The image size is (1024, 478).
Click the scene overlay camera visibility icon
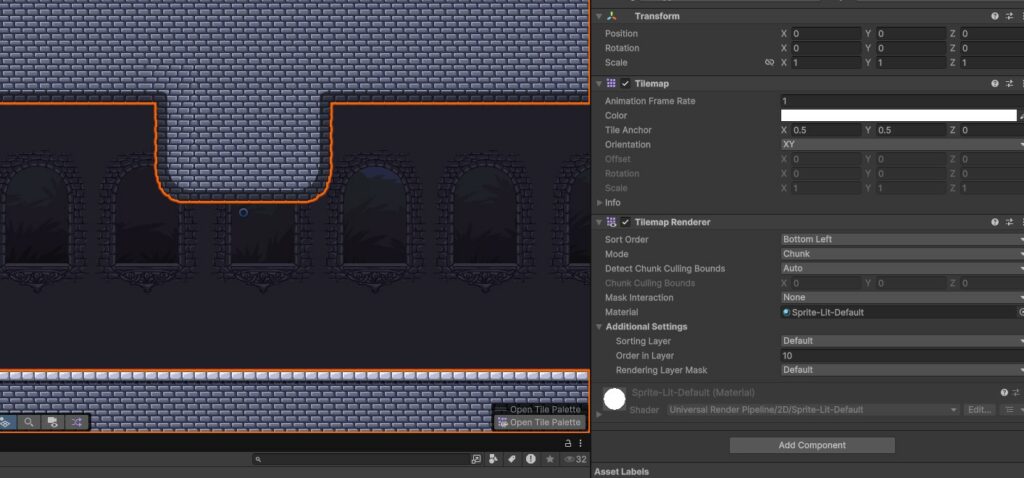point(53,422)
